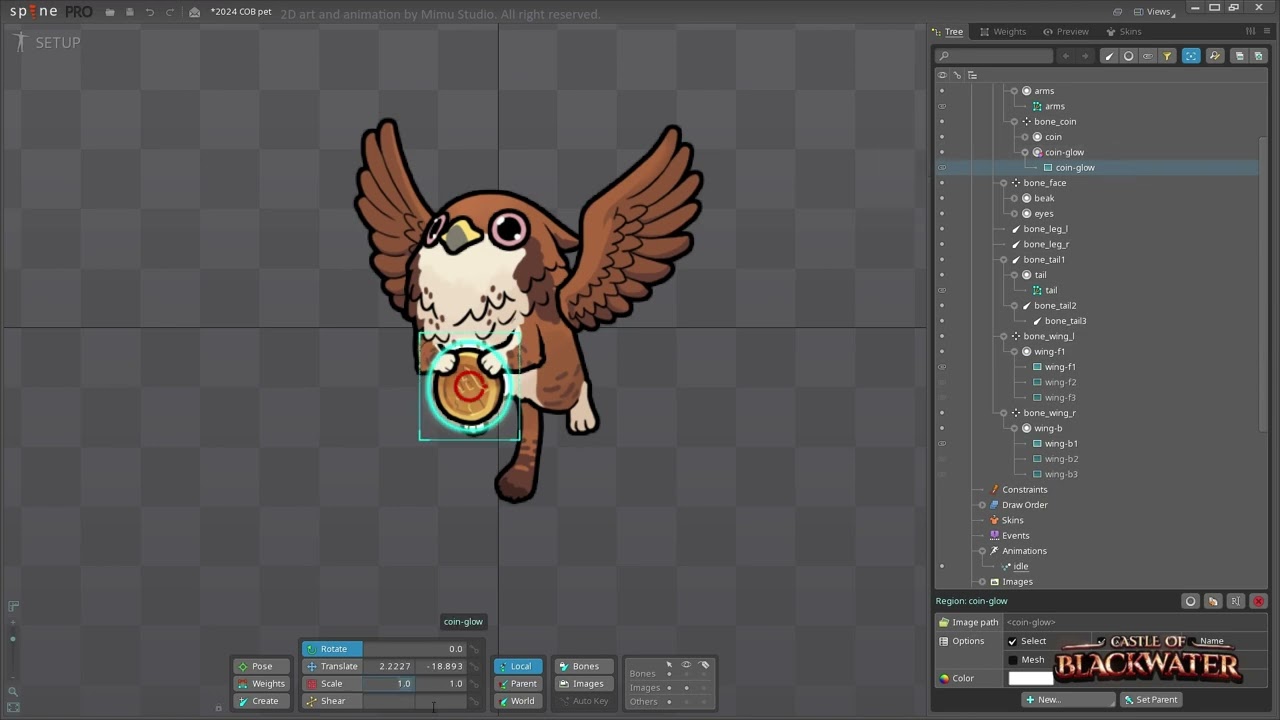Toggle Bones compensation button

pos(582,666)
